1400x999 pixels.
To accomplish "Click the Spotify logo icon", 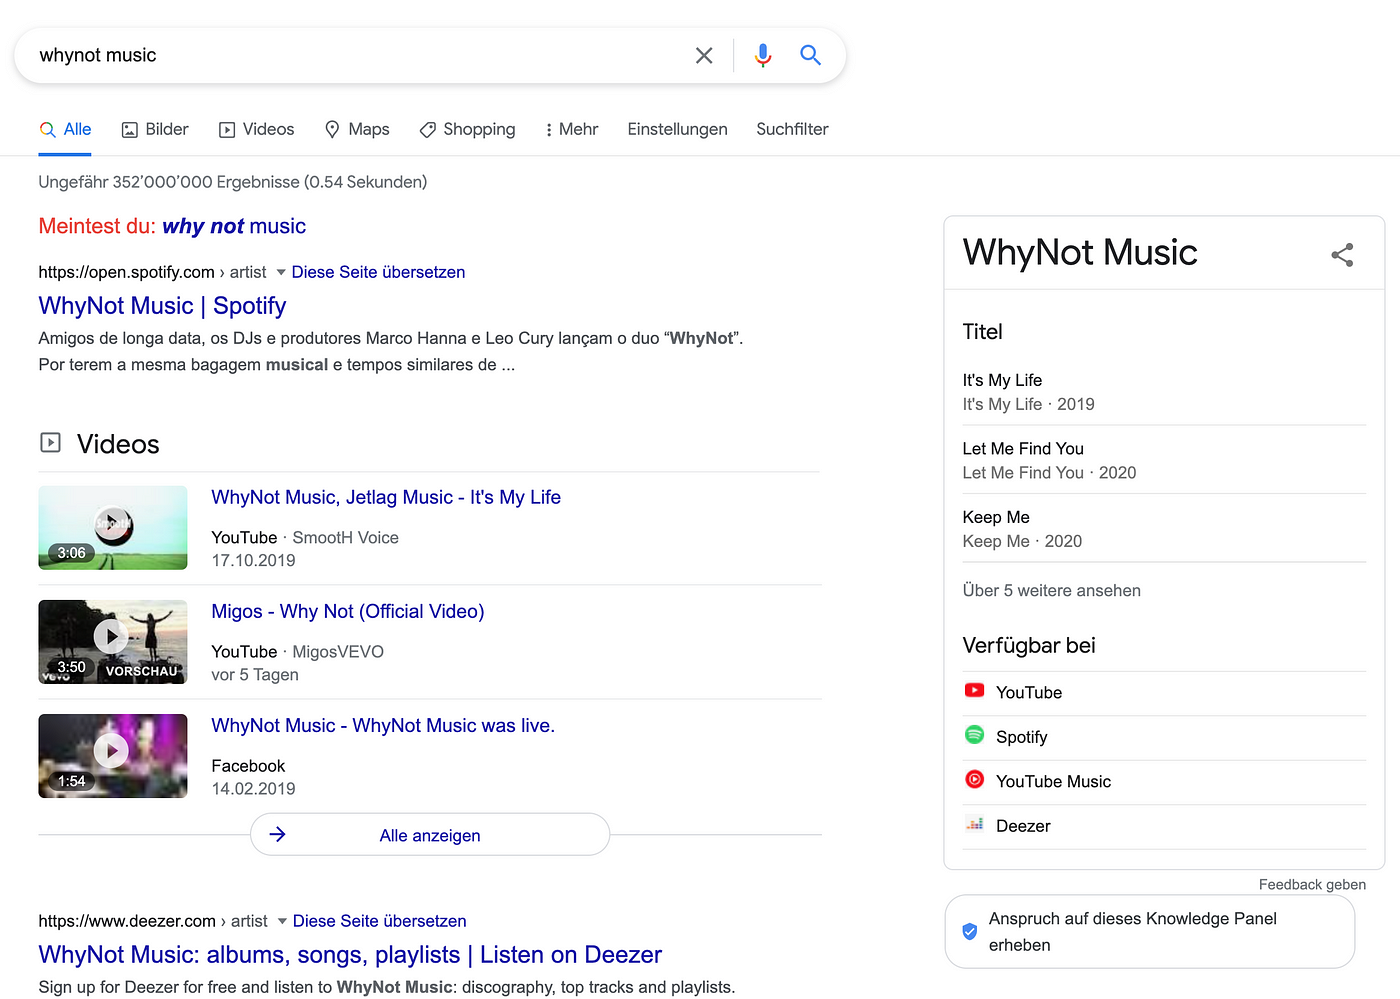I will tap(974, 735).
